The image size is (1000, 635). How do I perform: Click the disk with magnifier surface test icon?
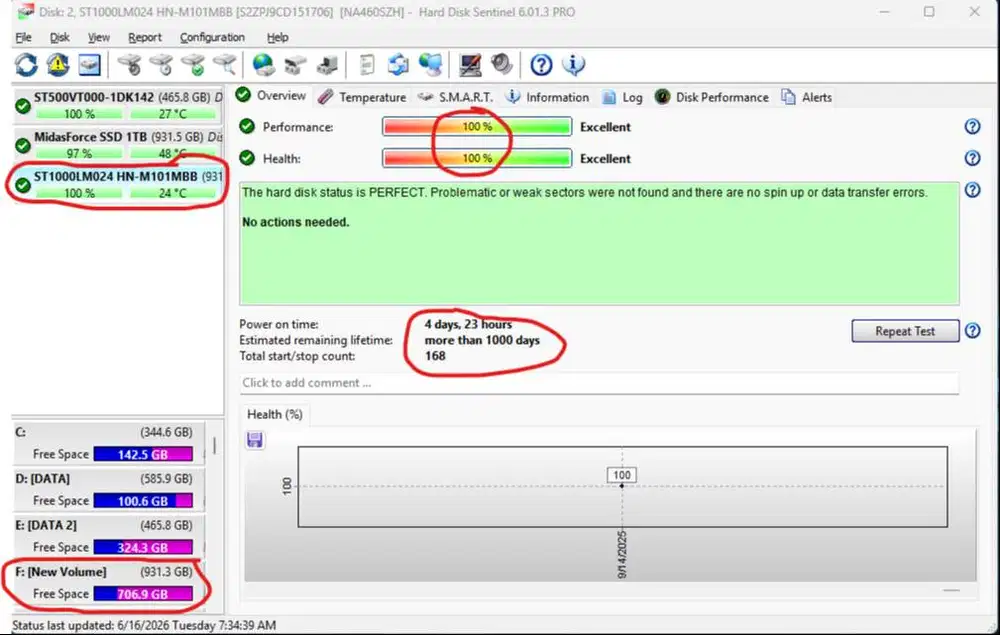pos(224,65)
